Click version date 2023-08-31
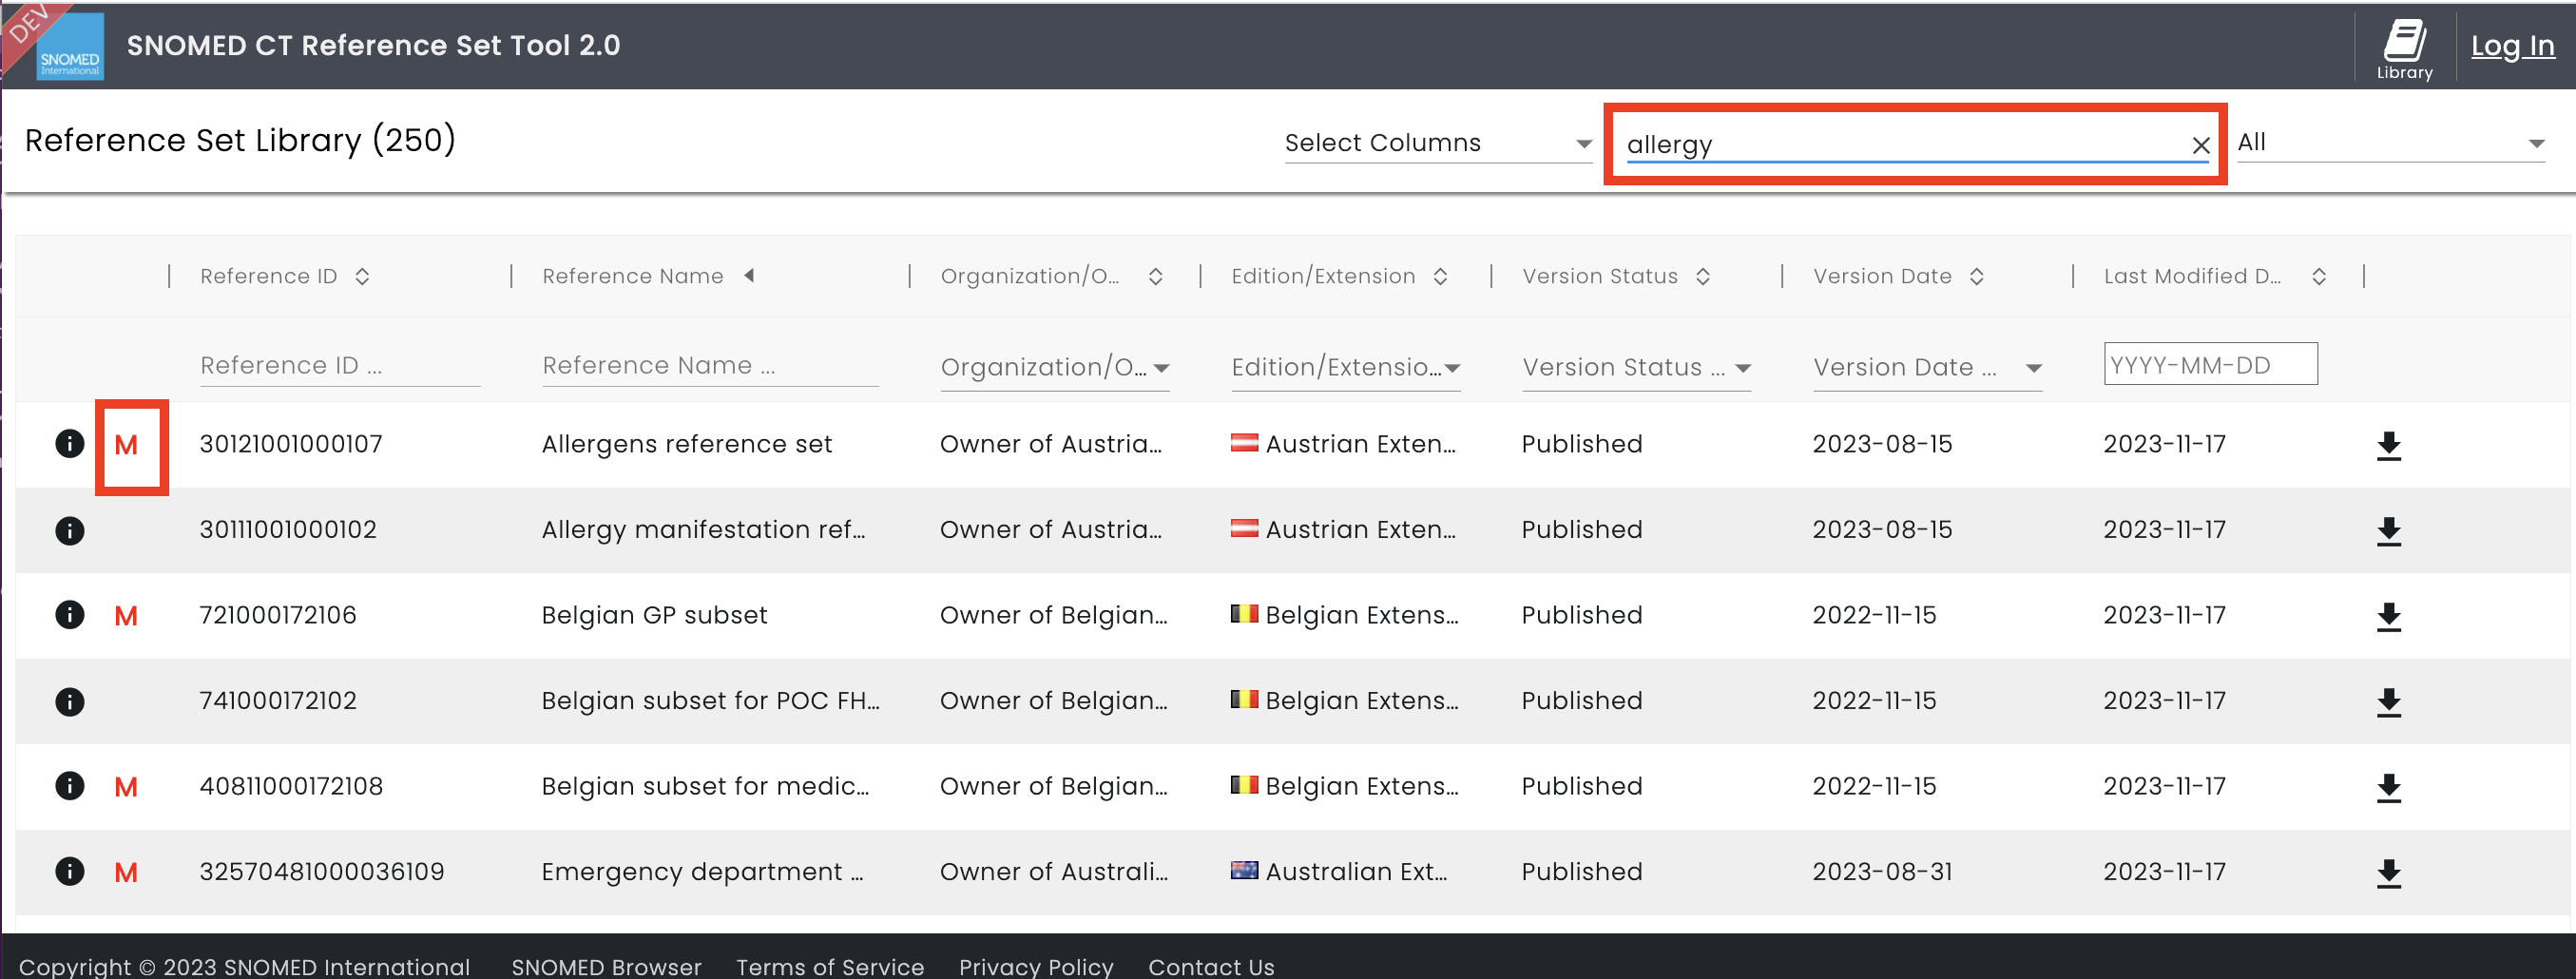This screenshot has width=2576, height=979. click(1882, 872)
